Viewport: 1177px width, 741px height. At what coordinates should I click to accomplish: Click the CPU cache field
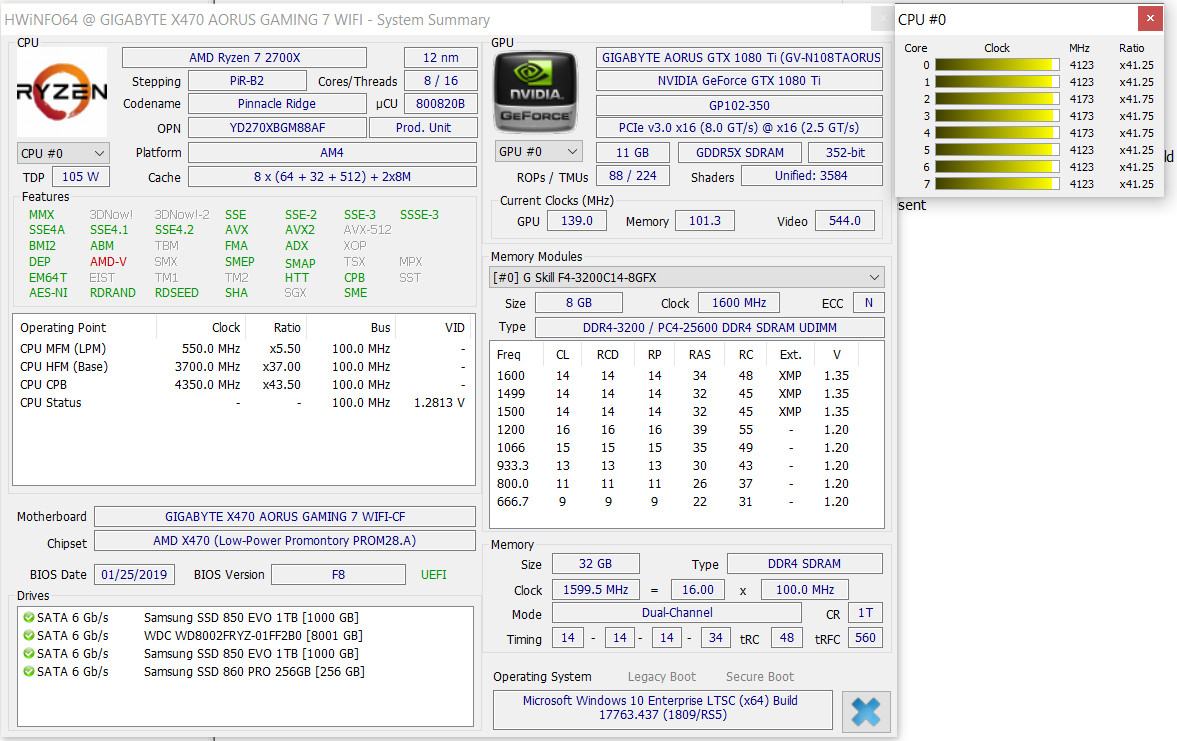[332, 176]
